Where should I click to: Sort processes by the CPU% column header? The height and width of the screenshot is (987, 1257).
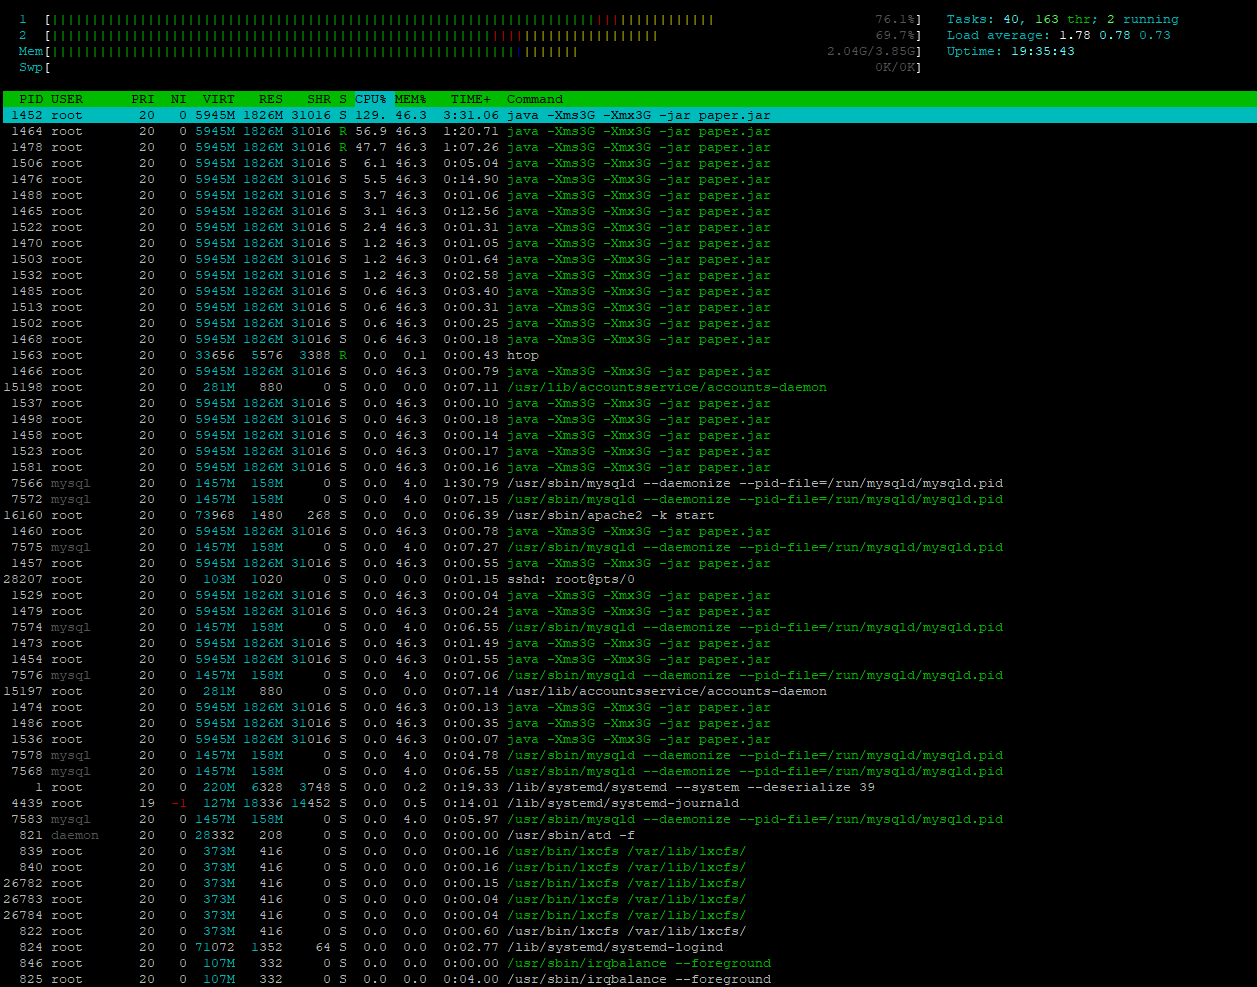371,99
